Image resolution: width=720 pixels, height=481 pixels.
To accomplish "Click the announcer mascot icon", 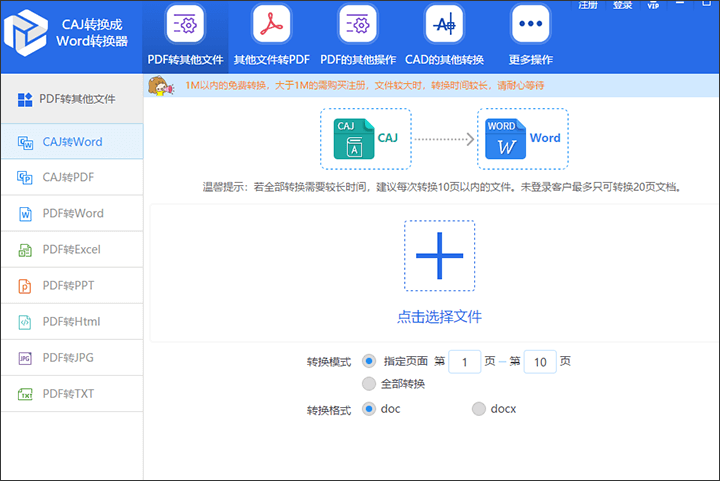I will pyautogui.click(x=161, y=86).
